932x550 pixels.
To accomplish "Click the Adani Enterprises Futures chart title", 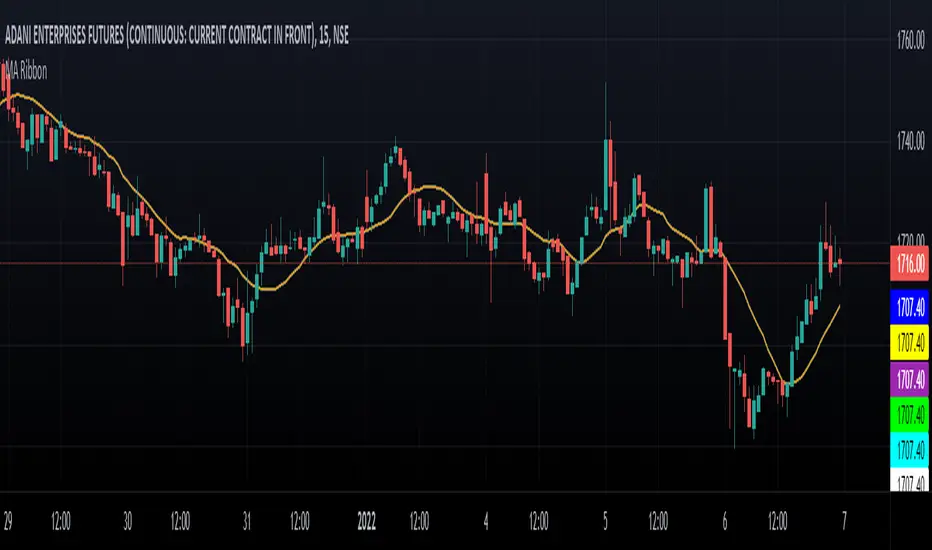I will (x=177, y=36).
